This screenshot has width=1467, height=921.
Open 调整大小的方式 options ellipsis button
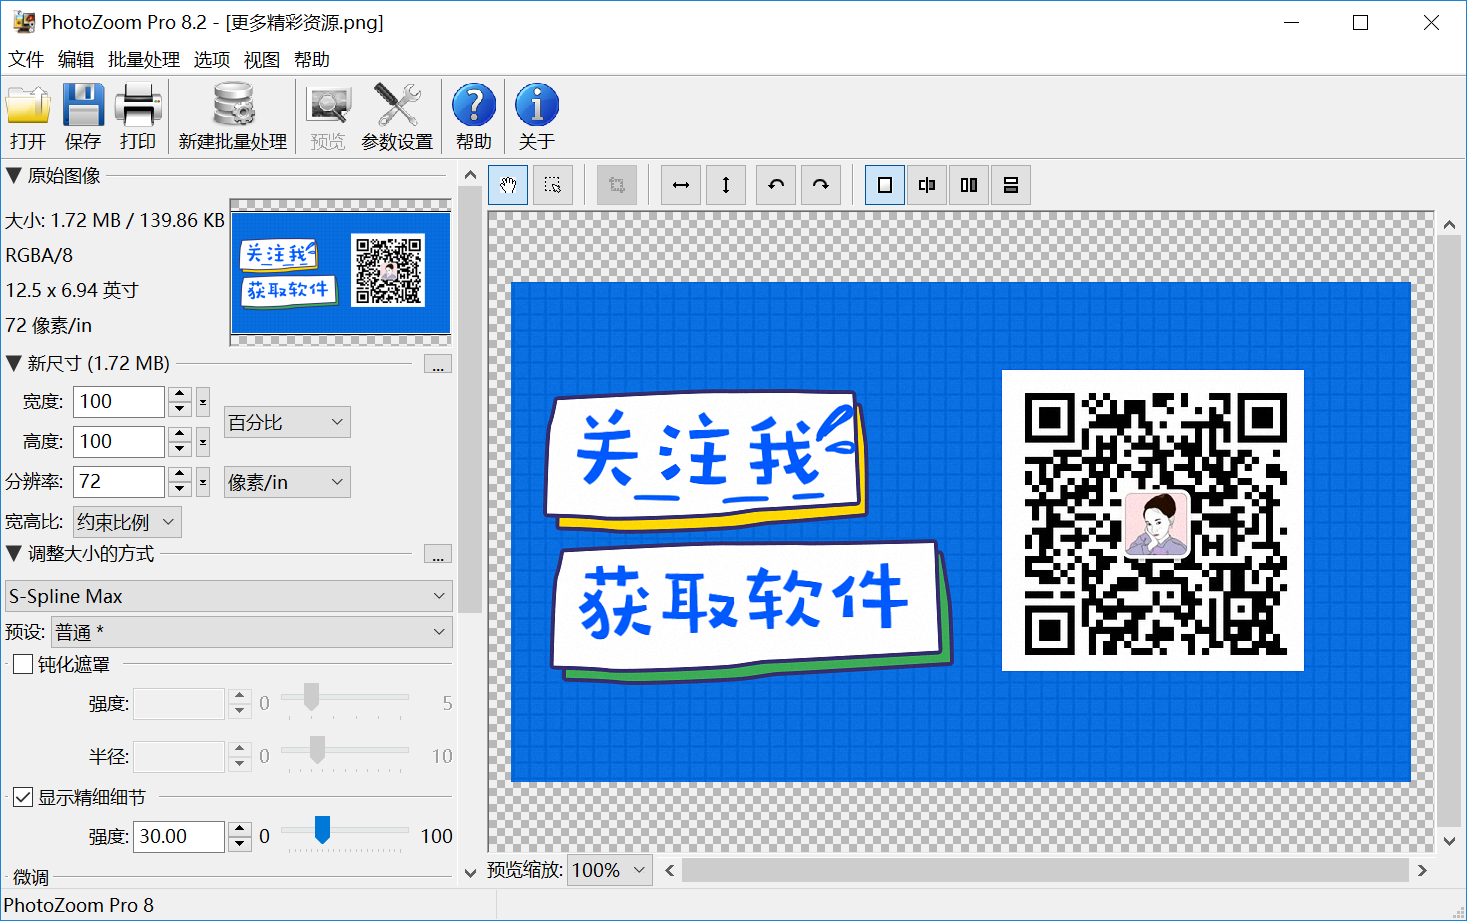[x=438, y=554]
